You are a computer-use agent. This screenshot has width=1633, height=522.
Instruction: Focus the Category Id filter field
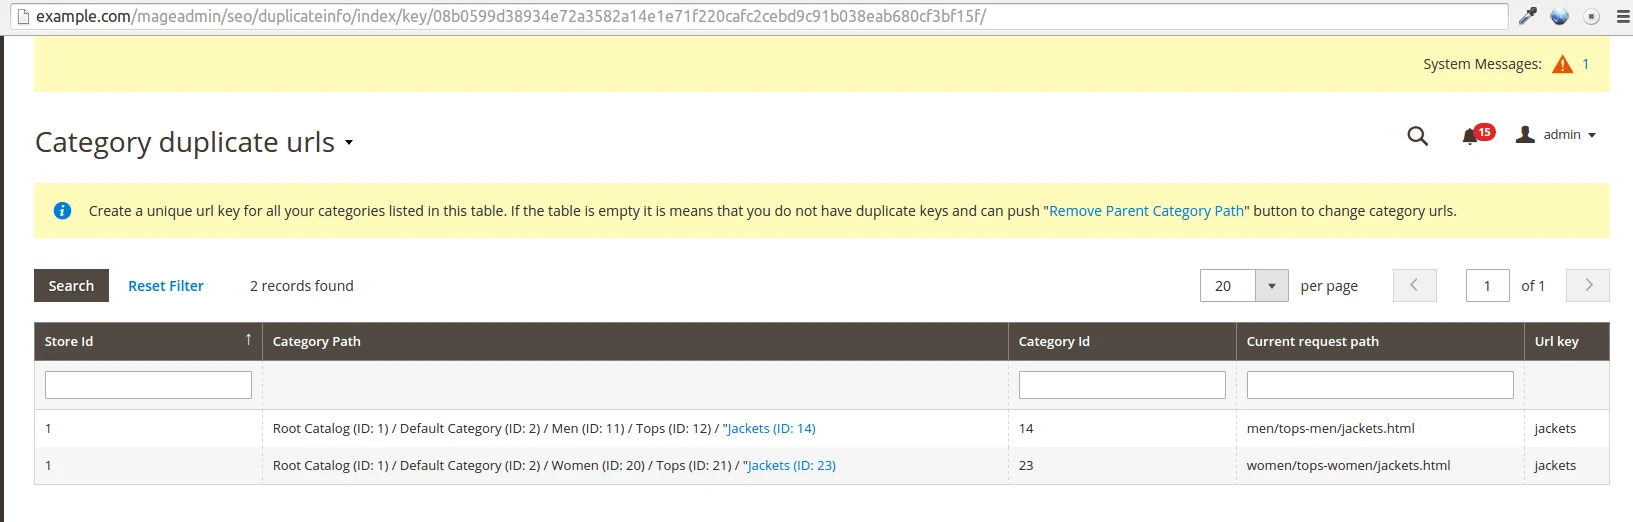click(x=1121, y=385)
